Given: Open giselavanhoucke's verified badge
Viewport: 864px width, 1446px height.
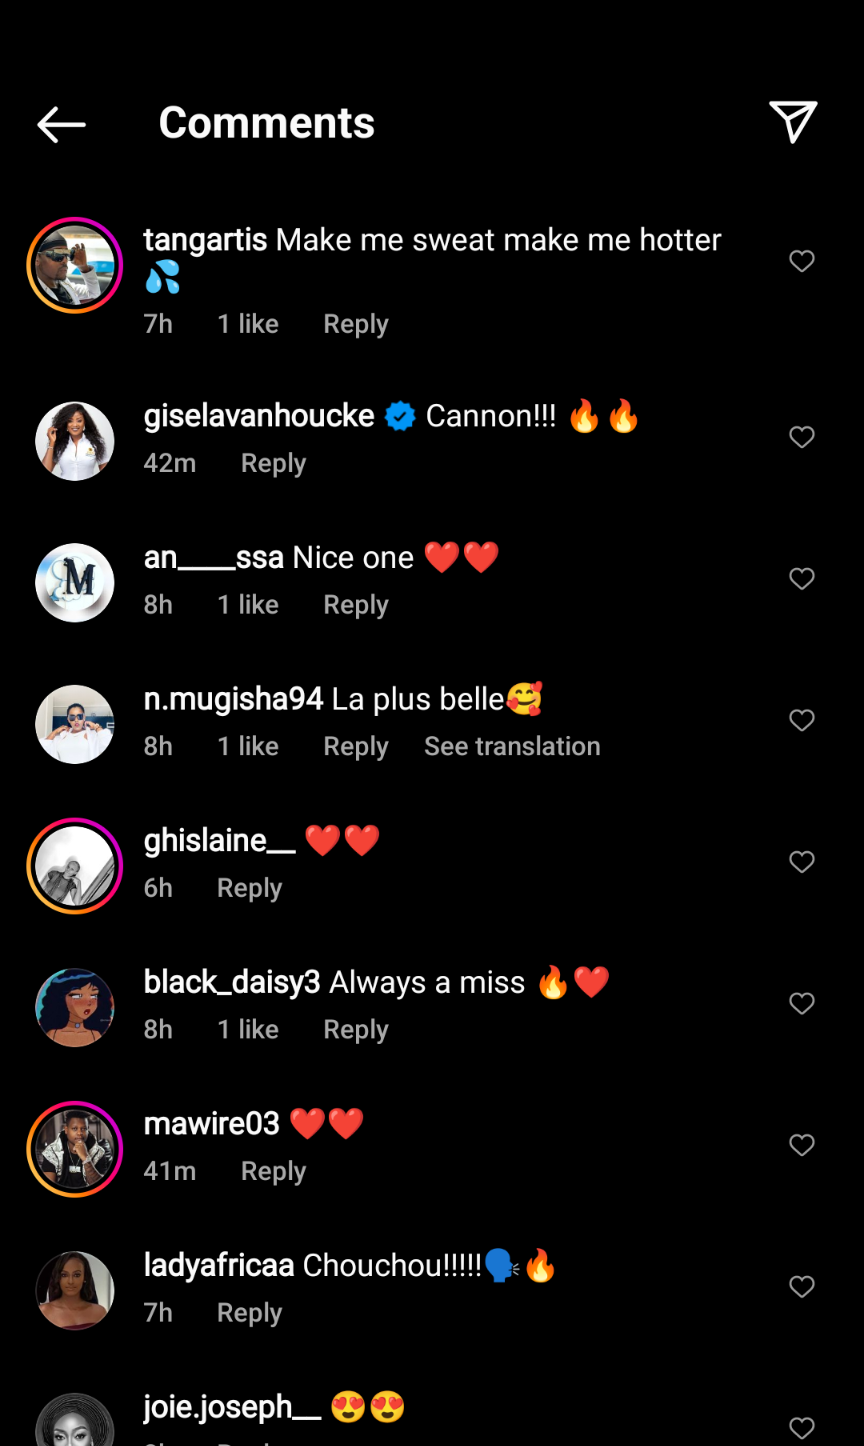Looking at the screenshot, I should point(400,416).
